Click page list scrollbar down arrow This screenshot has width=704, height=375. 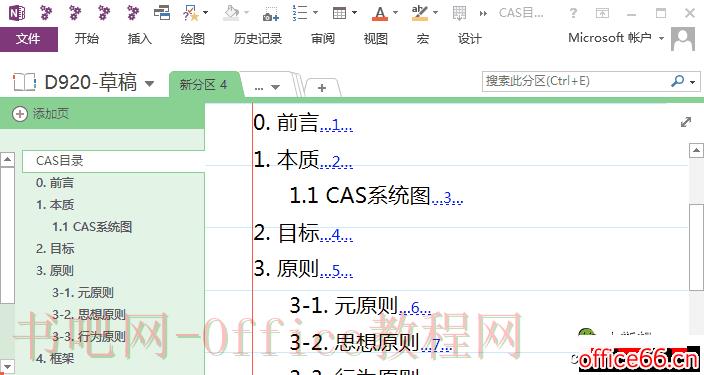coord(8,366)
